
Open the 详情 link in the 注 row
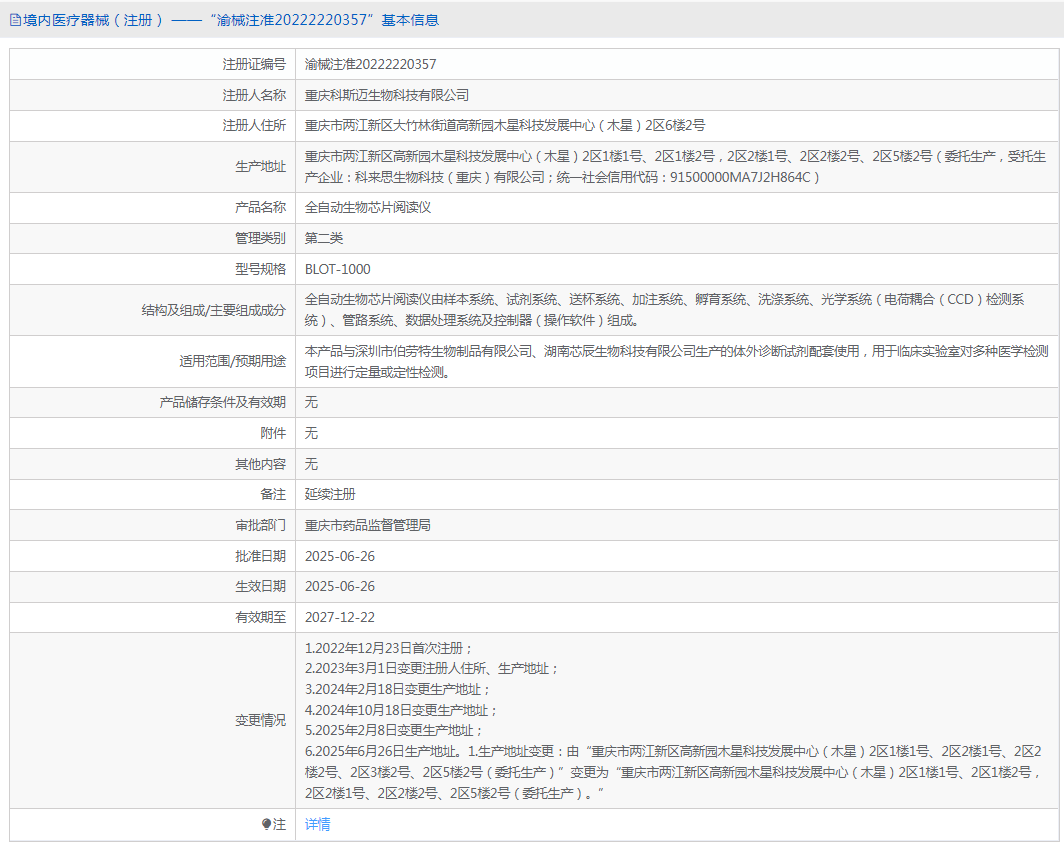318,824
